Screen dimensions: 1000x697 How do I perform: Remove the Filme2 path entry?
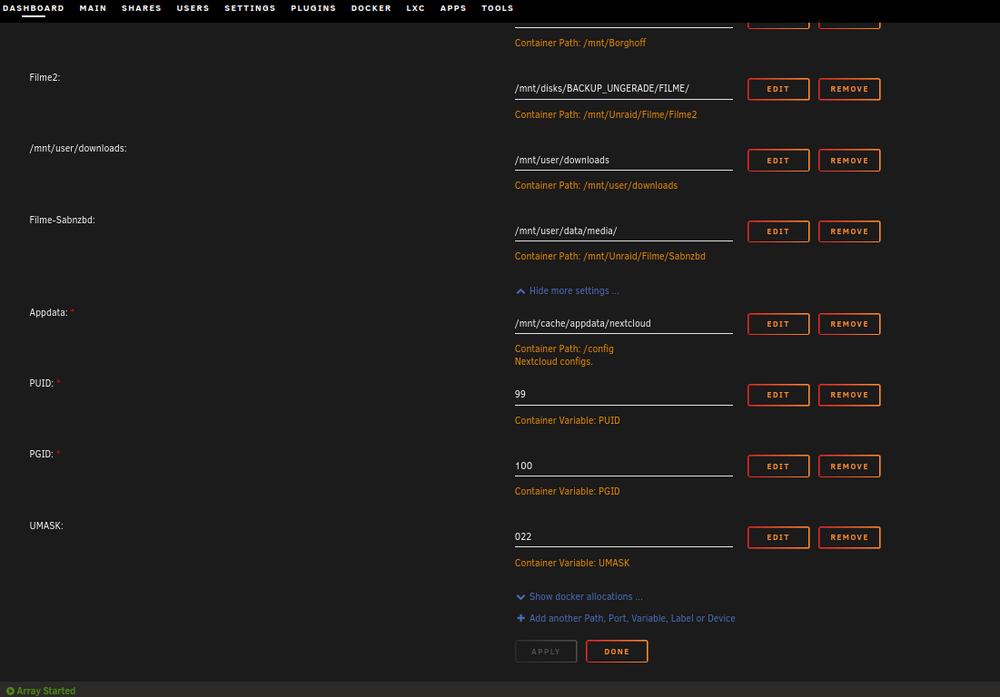[849, 89]
